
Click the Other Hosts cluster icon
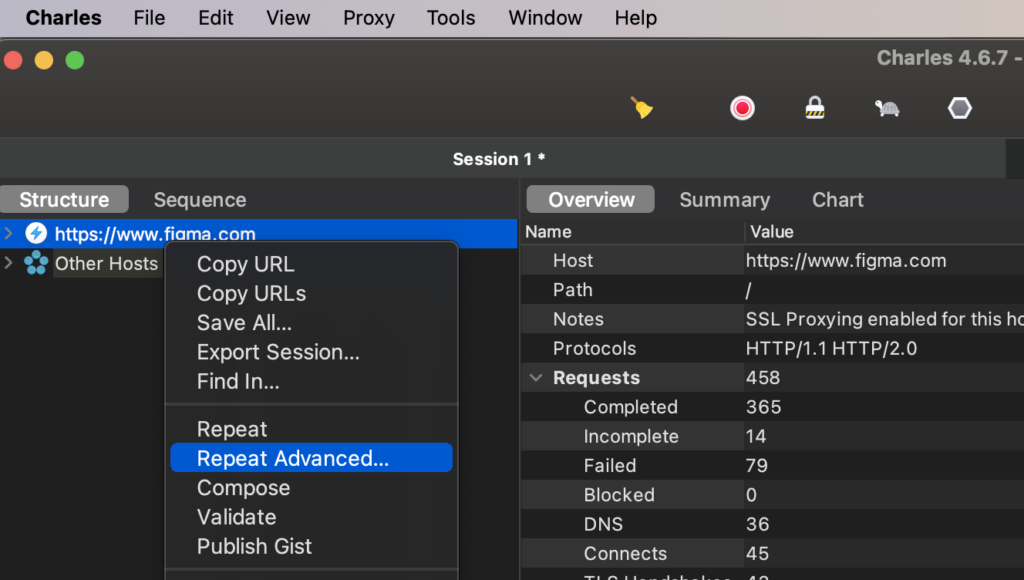(36, 263)
